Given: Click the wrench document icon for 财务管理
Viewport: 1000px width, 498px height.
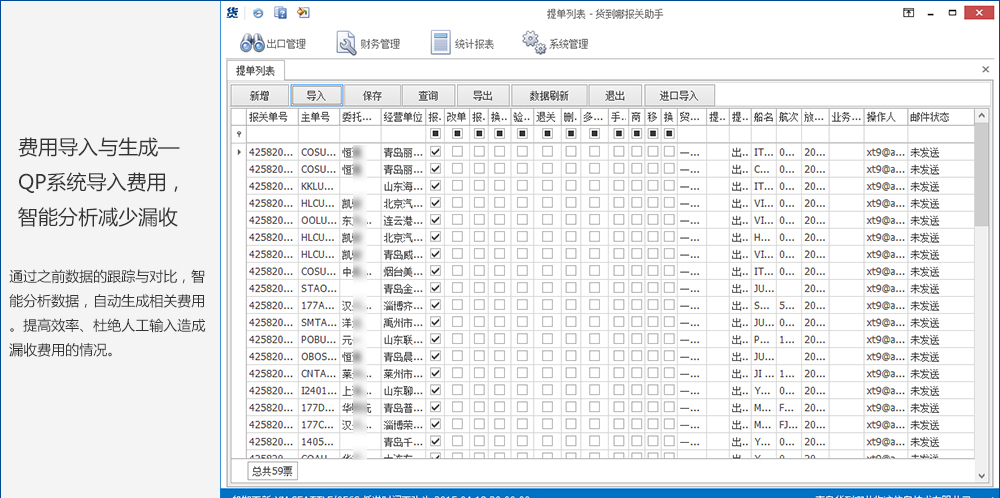Looking at the screenshot, I should coord(346,43).
